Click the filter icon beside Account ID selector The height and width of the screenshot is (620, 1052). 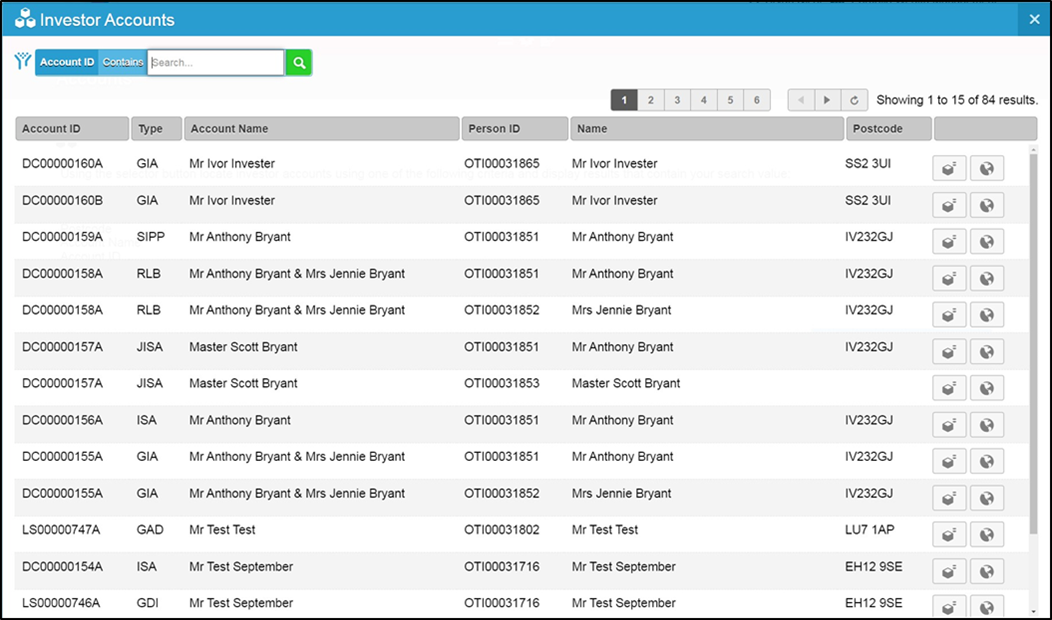click(x=23, y=61)
